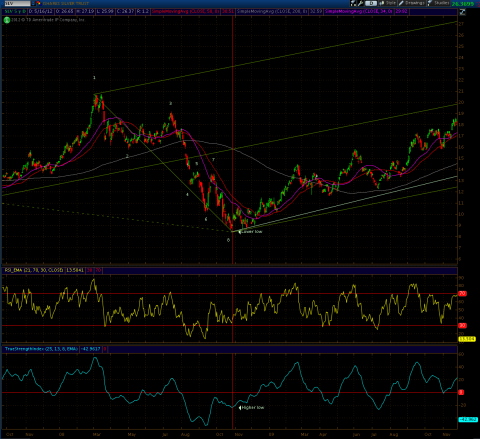Click the yellow 13.584 RSI axis tag
The width and height of the screenshot is (480, 439).
pos(467,339)
